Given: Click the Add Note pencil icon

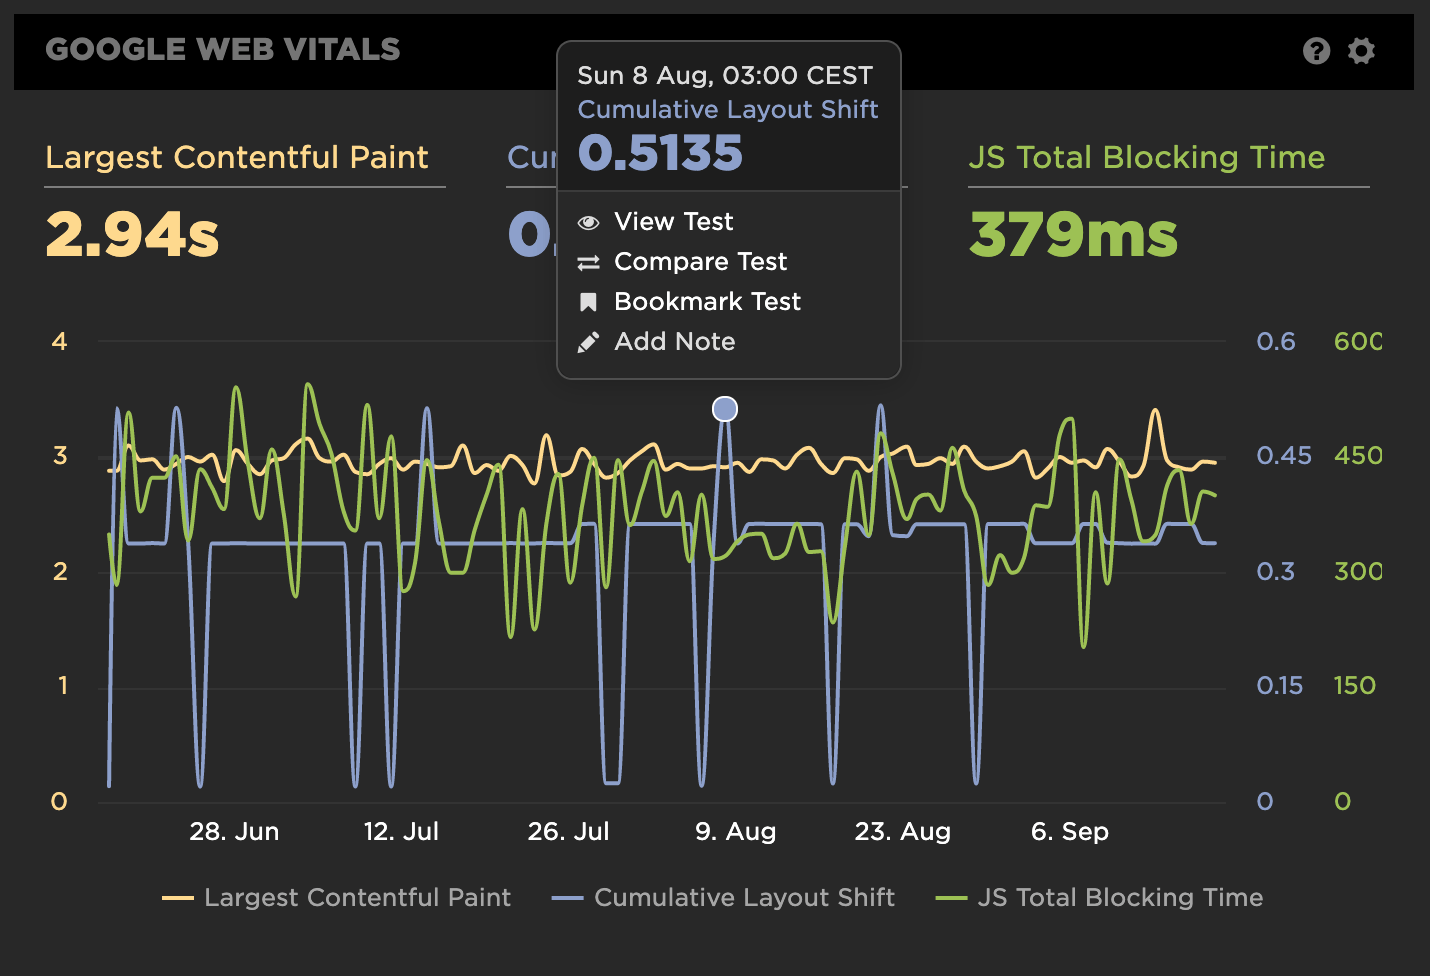Looking at the screenshot, I should tap(589, 342).
